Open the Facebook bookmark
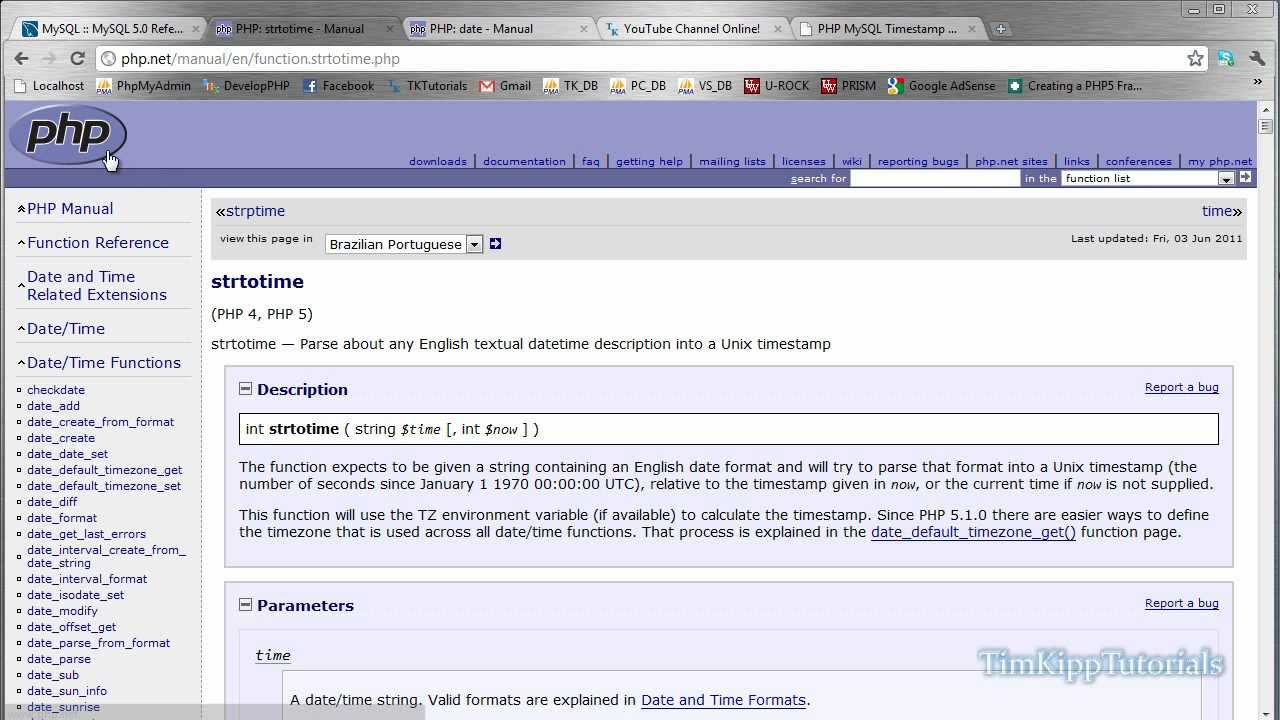Image resolution: width=1280 pixels, height=720 pixels. [x=338, y=86]
